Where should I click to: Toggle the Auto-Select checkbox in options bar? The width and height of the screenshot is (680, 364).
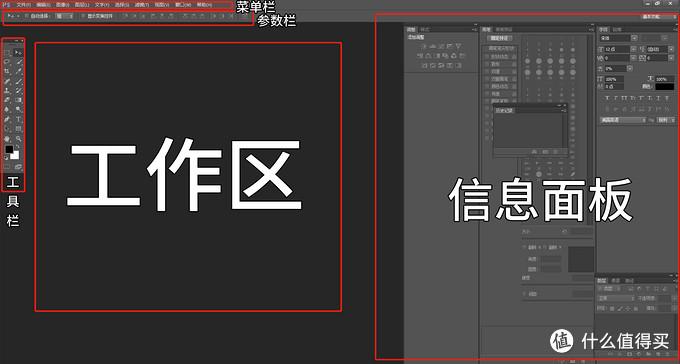[26, 16]
